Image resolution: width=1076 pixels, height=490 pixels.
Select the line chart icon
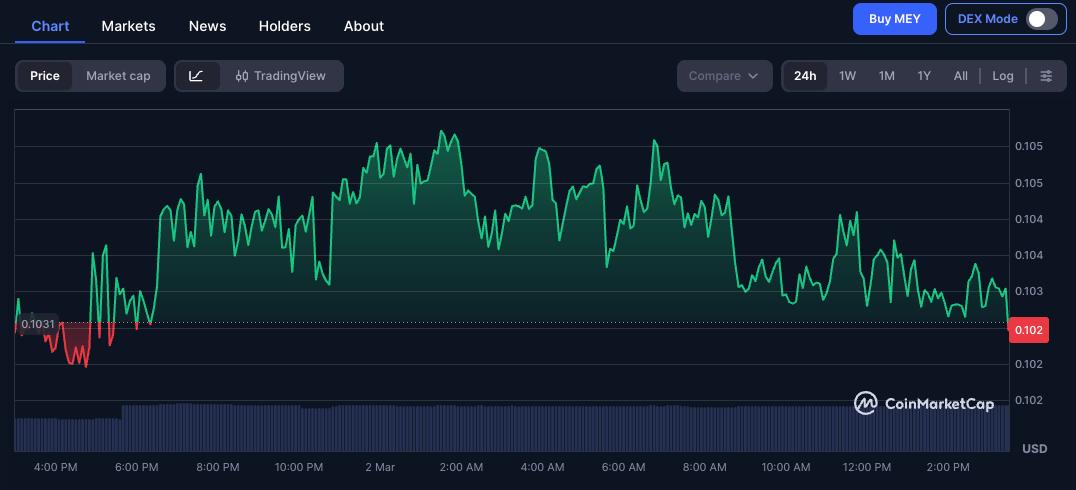[197, 76]
